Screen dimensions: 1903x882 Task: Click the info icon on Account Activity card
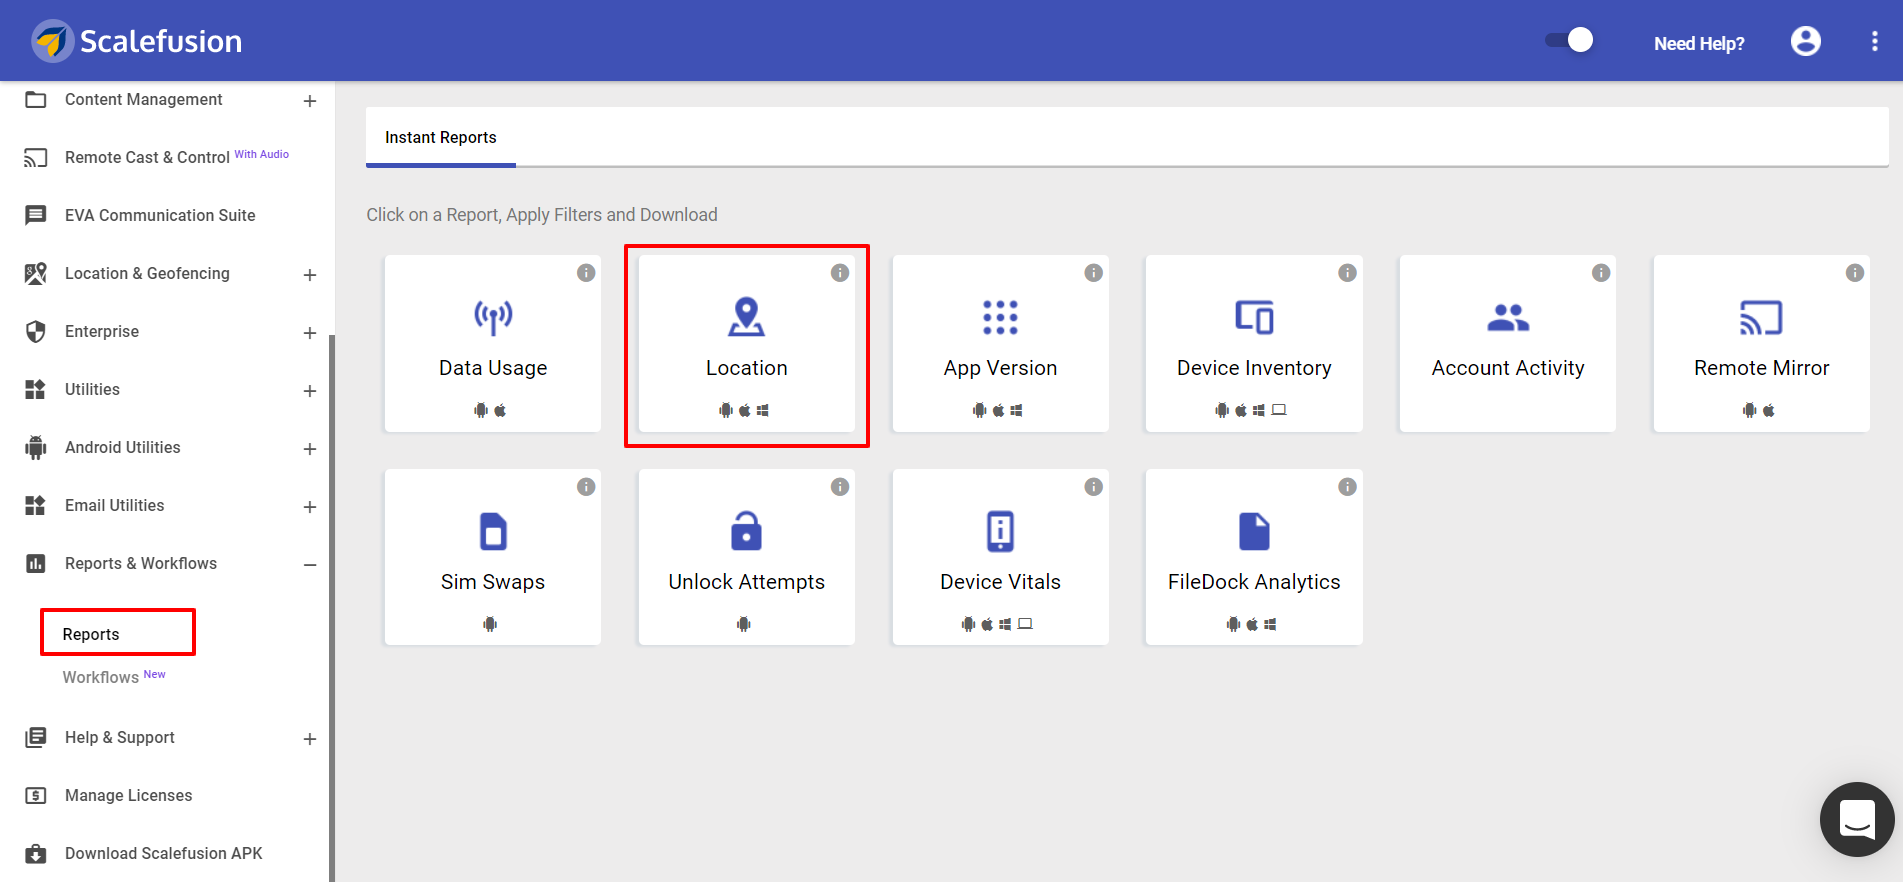(x=1601, y=273)
